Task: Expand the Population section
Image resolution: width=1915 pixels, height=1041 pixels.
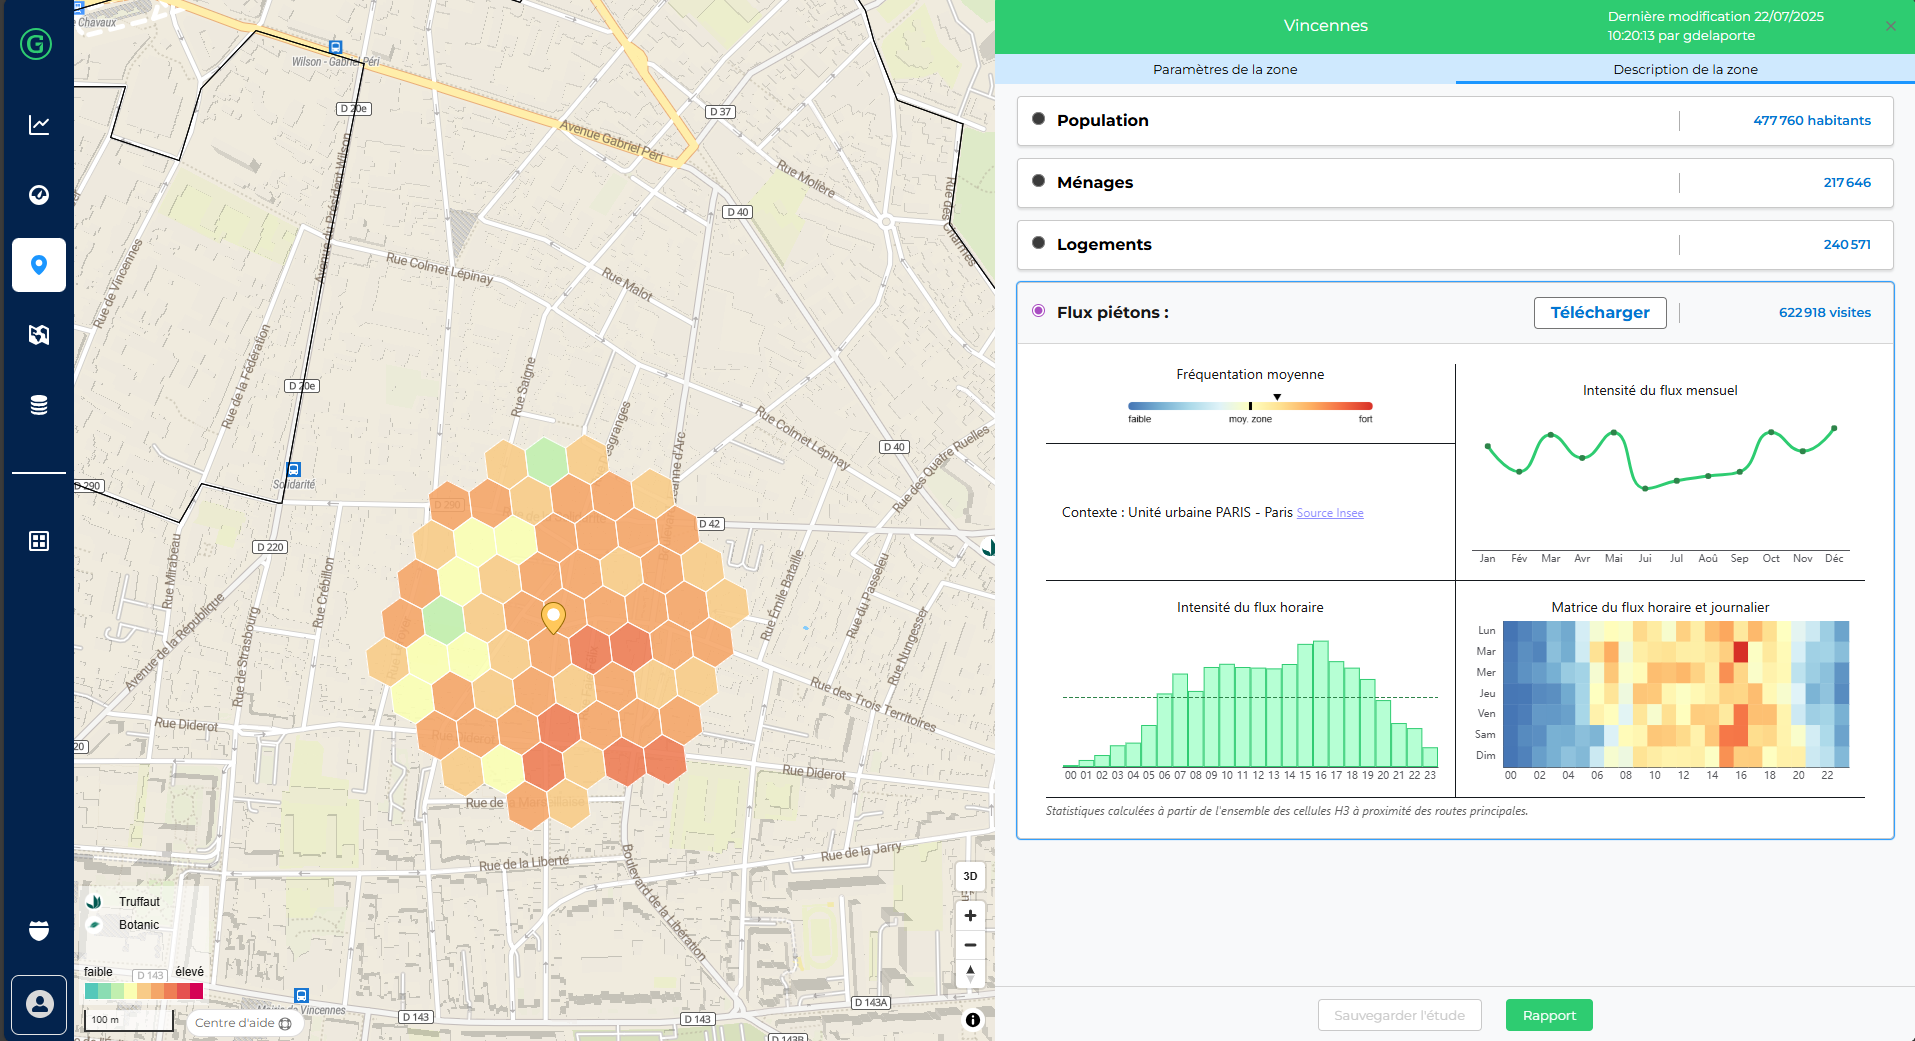Action: point(1103,121)
